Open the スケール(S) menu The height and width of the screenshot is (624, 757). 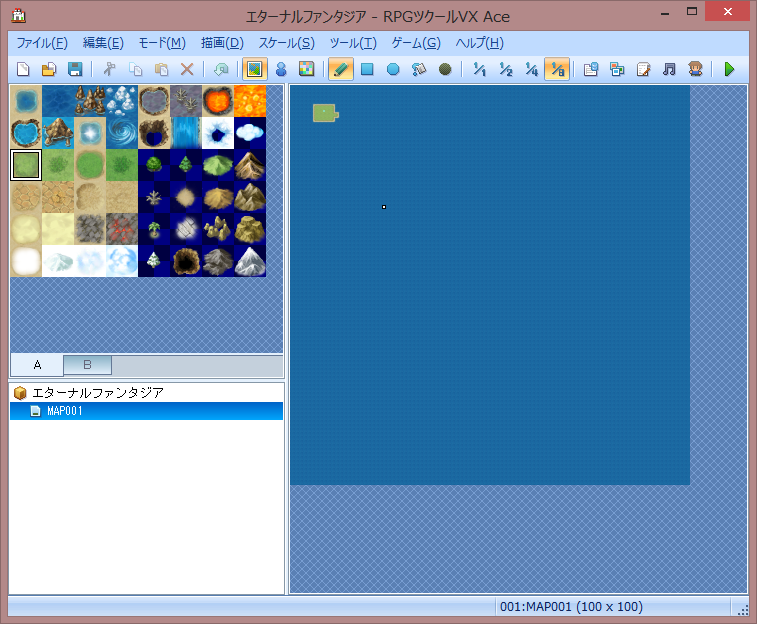coord(286,43)
